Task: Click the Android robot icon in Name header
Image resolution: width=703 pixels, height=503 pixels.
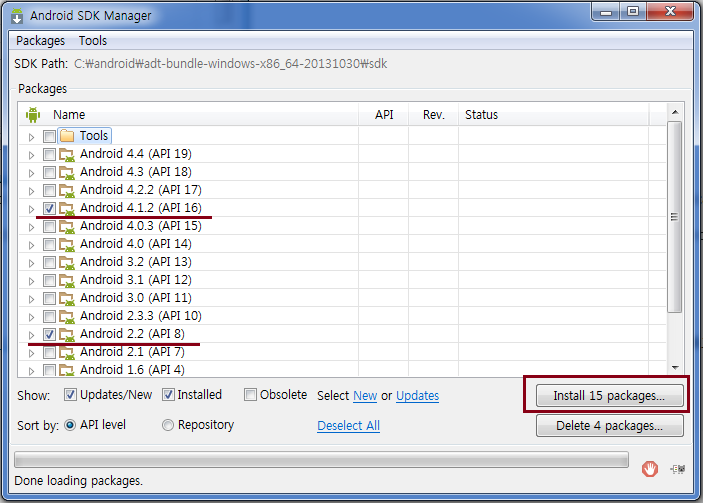Action: coord(33,115)
